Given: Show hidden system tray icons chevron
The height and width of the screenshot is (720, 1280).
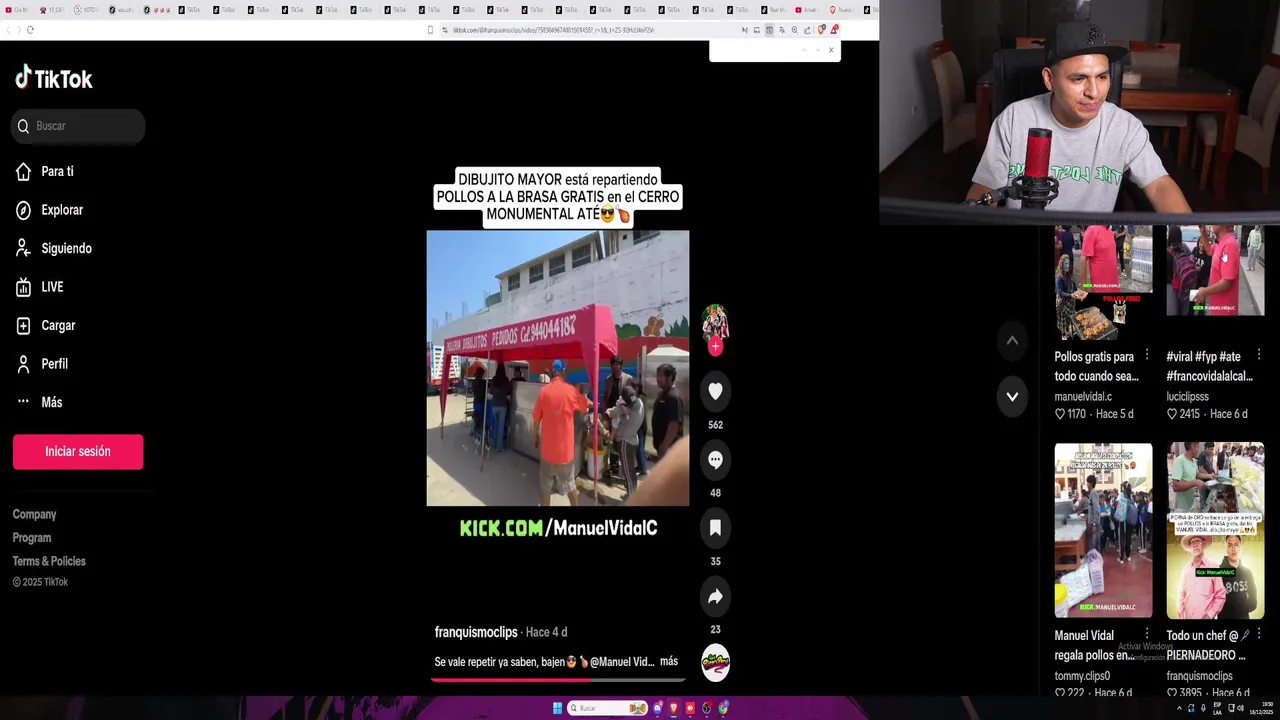Looking at the screenshot, I should pos(1180,708).
